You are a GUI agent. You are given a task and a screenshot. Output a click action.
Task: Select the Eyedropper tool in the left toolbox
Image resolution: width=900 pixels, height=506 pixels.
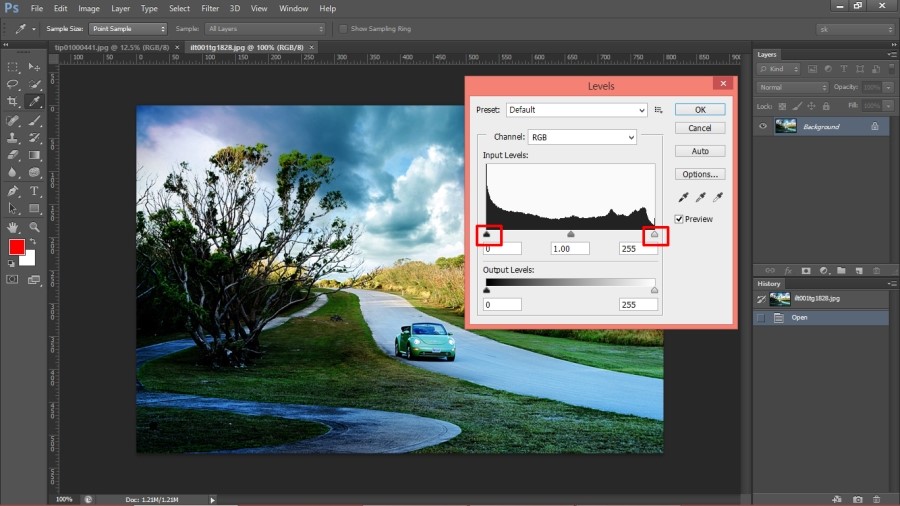point(34,102)
